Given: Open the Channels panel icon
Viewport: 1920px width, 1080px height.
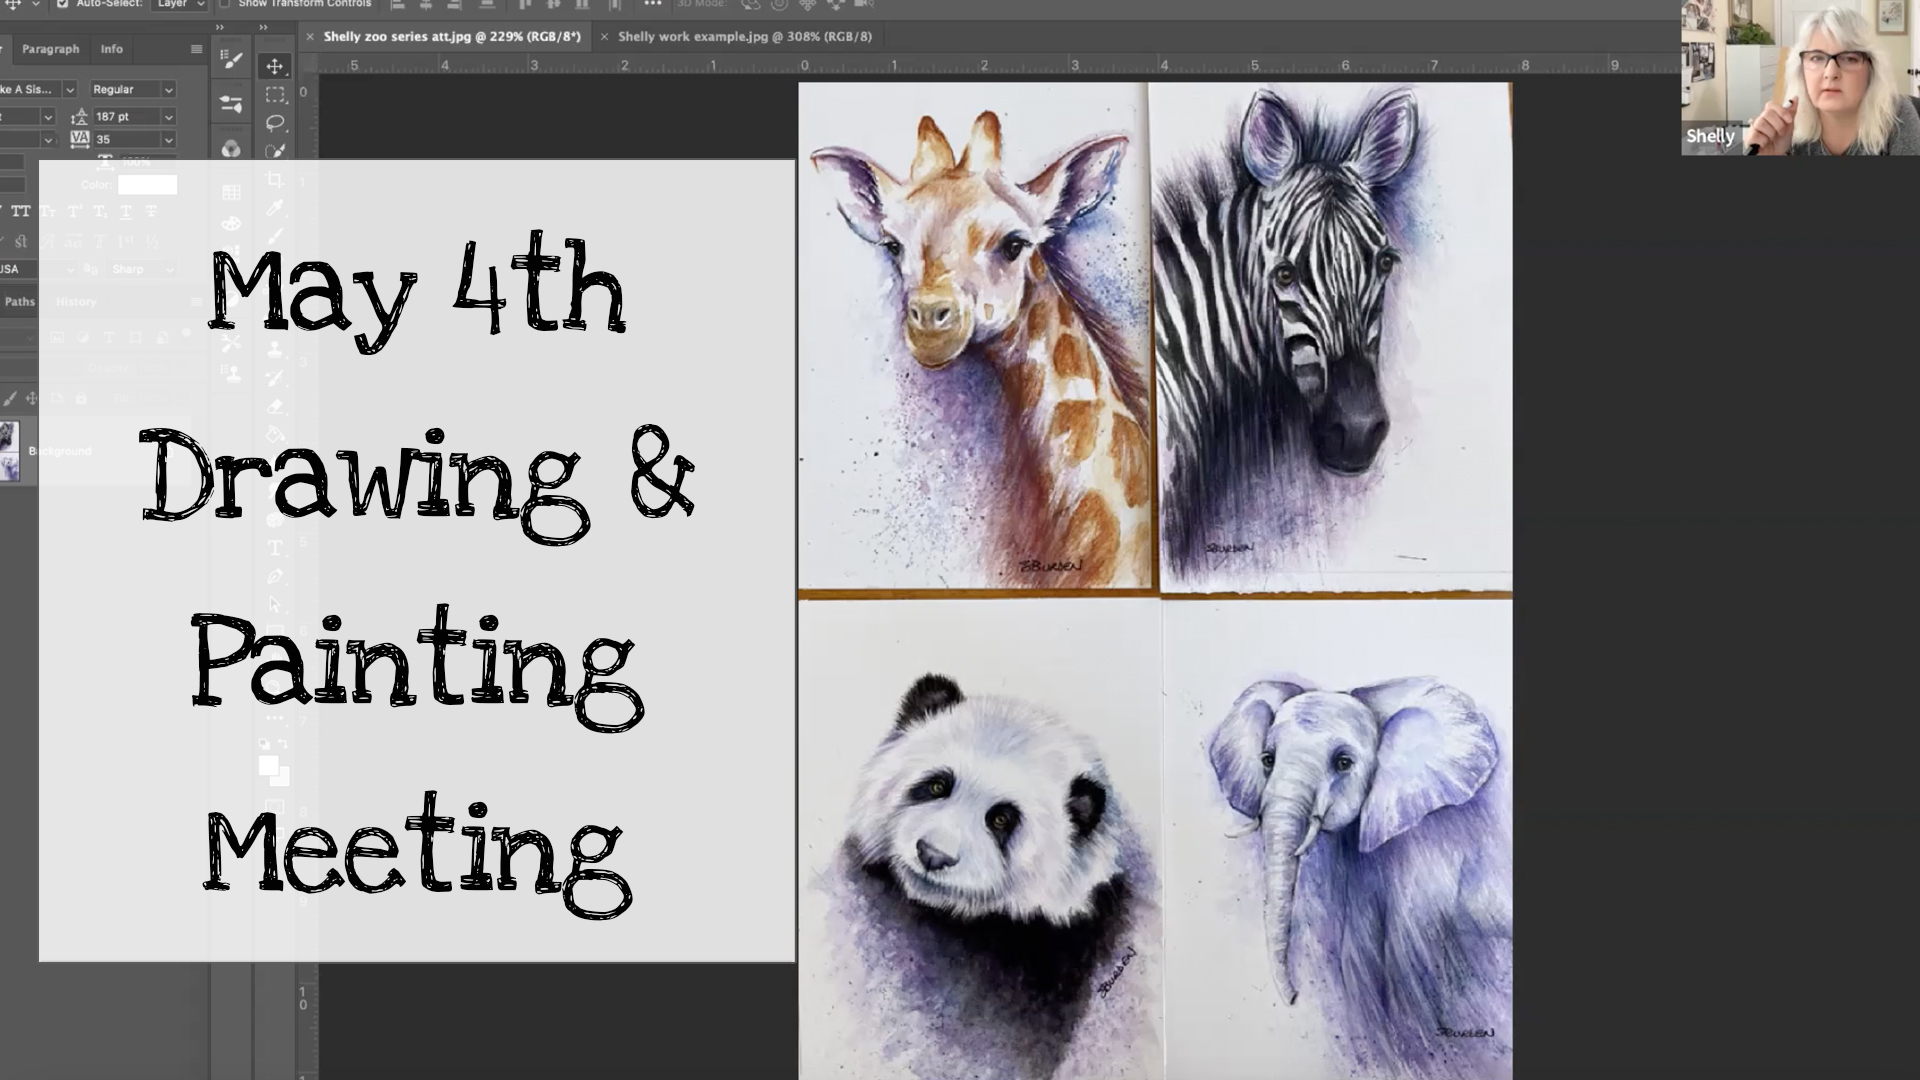Looking at the screenshot, I should [x=232, y=149].
